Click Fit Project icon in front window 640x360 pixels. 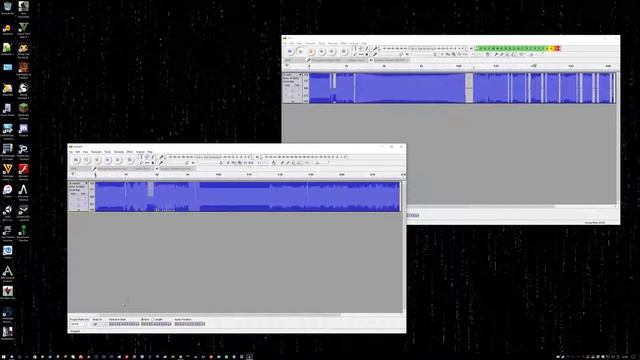[x=298, y=163]
